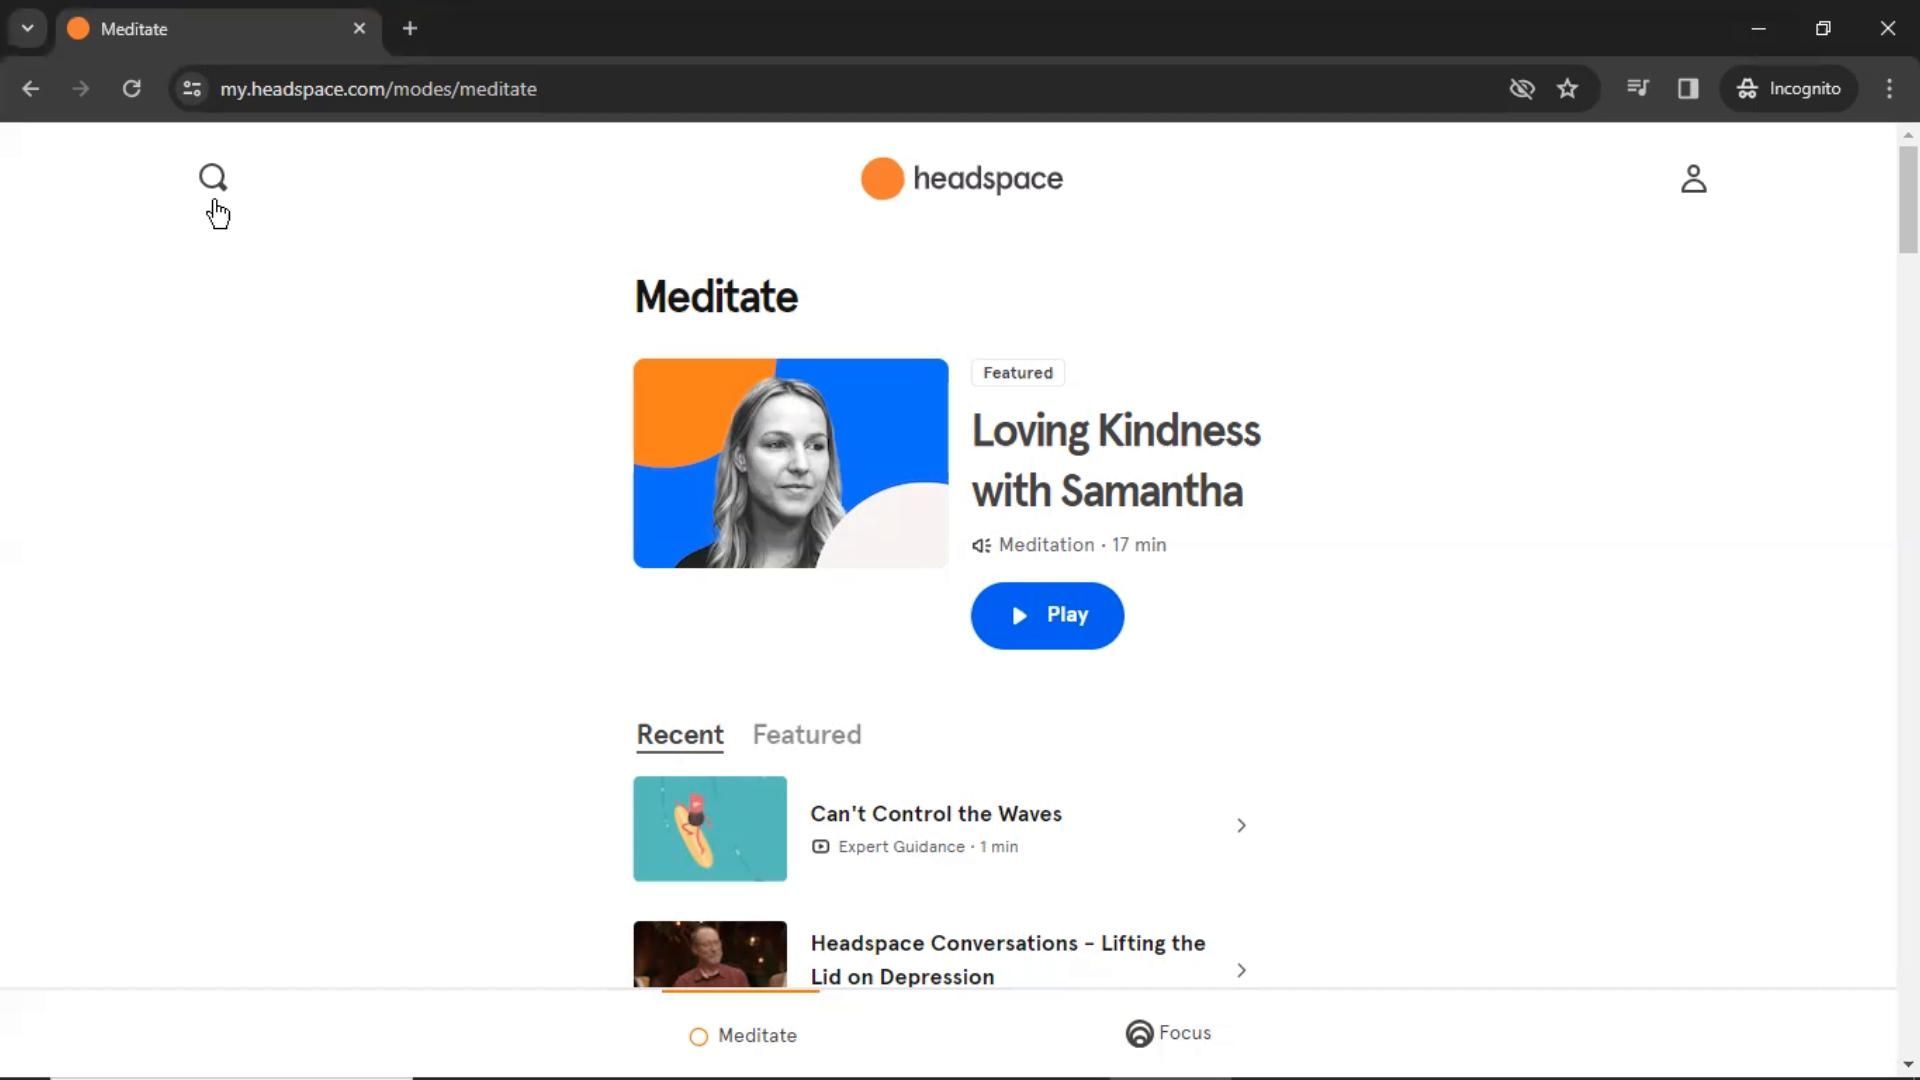The image size is (1920, 1080).
Task: Go to Focus mode in bottom navigation
Action: [1168, 1033]
